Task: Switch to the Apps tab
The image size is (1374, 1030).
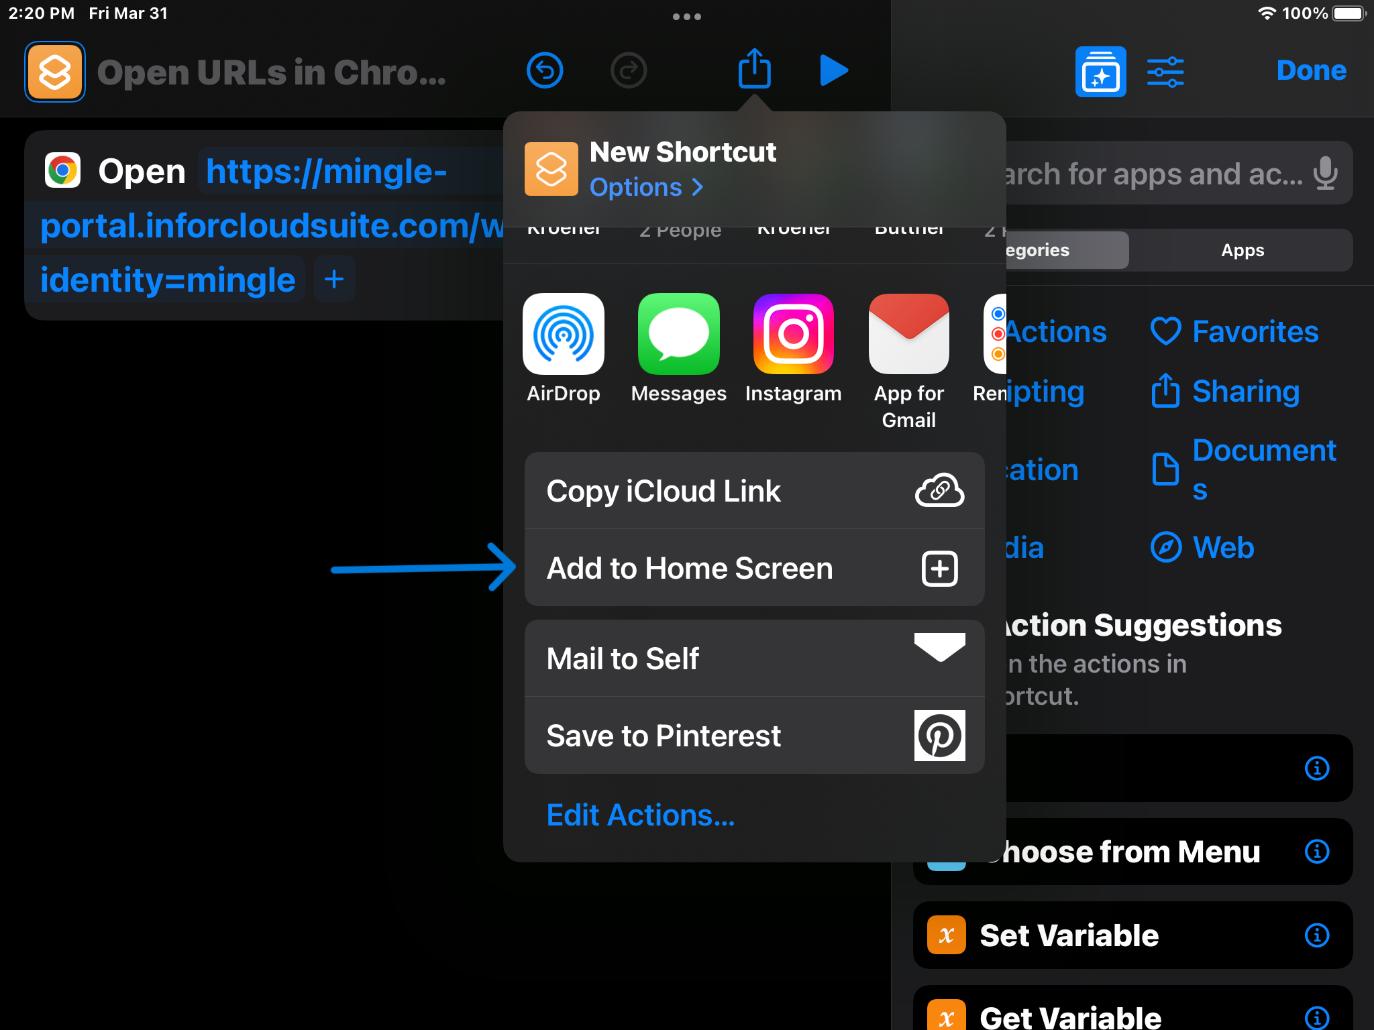Action: [x=1242, y=250]
